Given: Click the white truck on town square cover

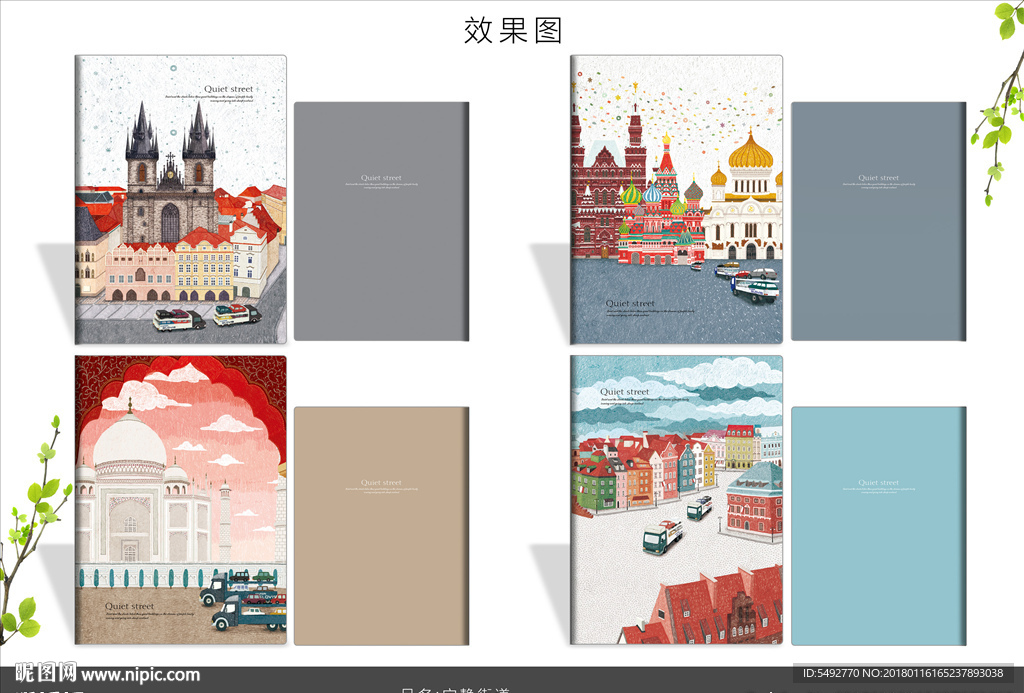Looking at the screenshot, I should pyautogui.click(x=662, y=537).
